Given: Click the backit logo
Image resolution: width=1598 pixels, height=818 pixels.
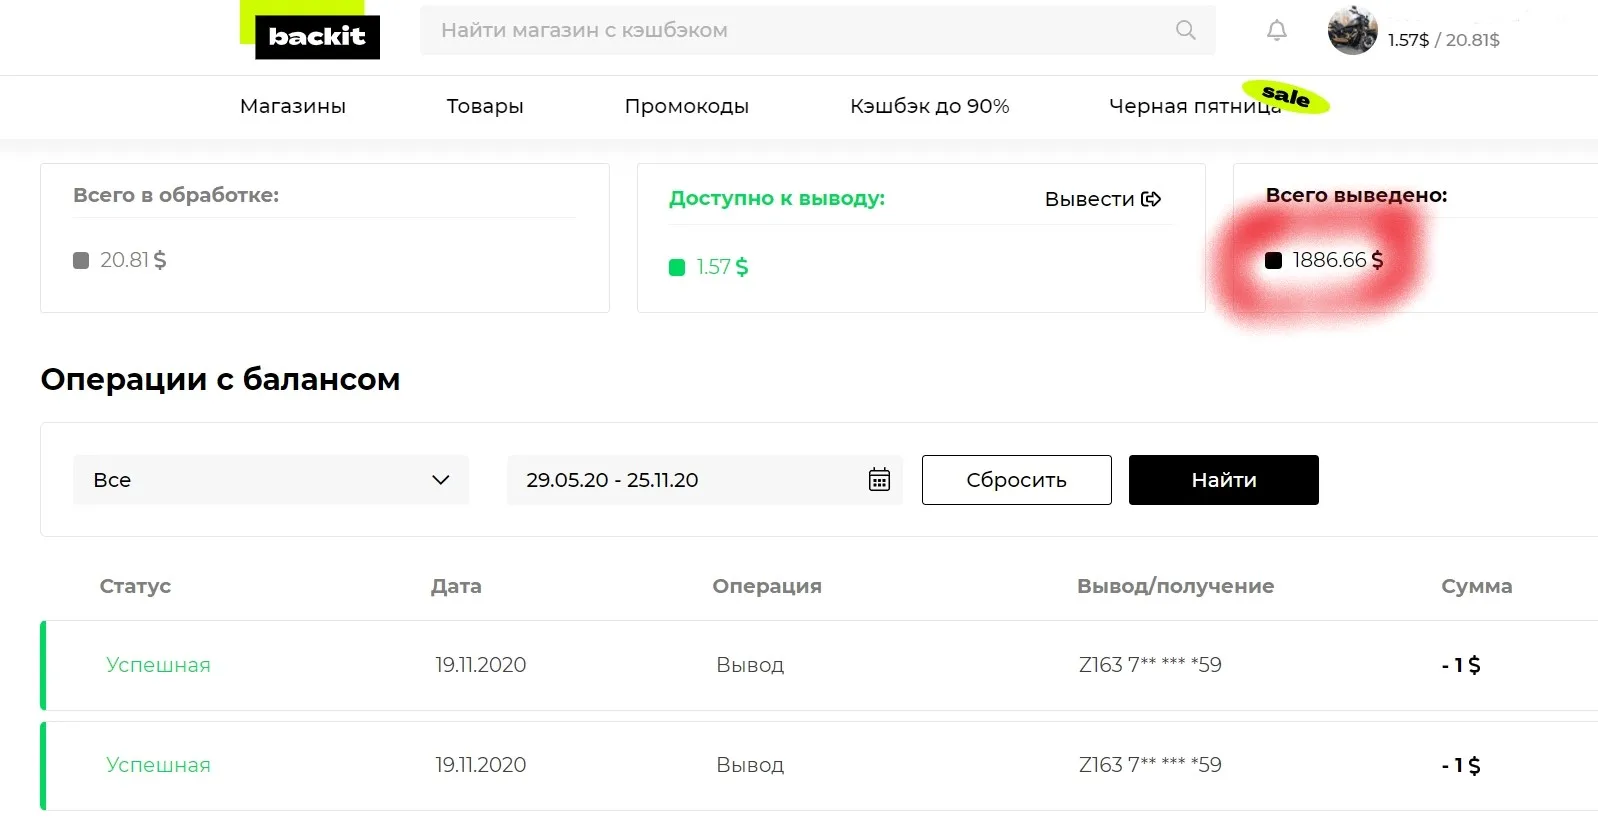Looking at the screenshot, I should pyautogui.click(x=317, y=37).
